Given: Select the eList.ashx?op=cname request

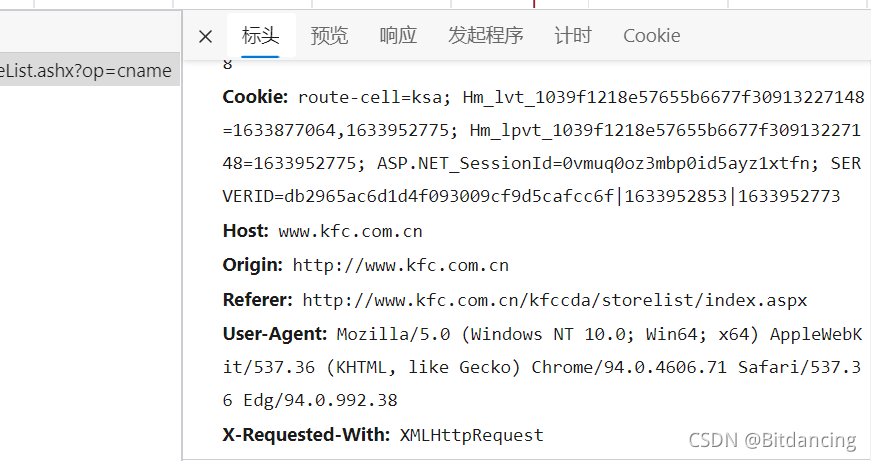Looking at the screenshot, I should [88, 71].
